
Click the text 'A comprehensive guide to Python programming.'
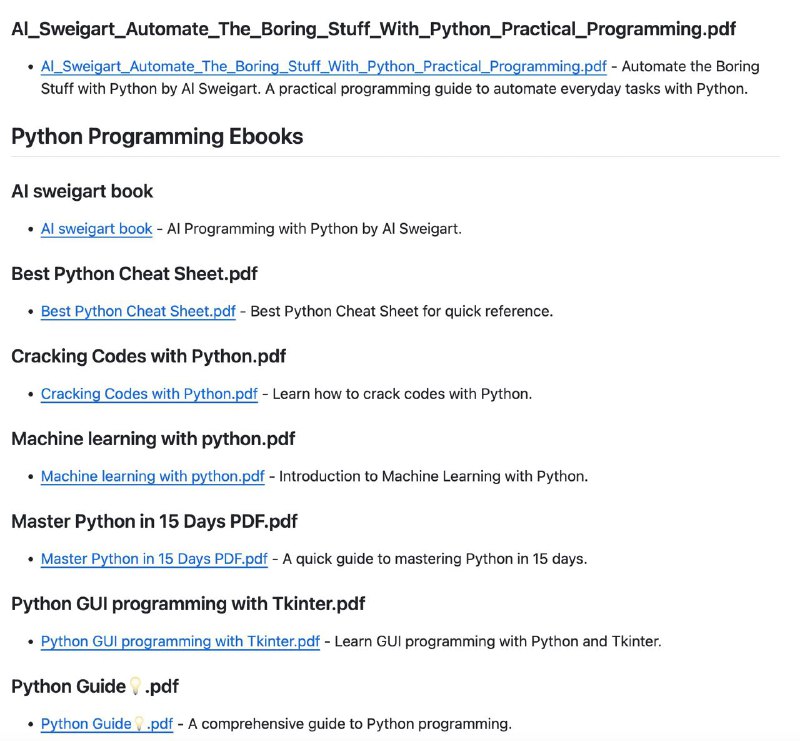(349, 724)
